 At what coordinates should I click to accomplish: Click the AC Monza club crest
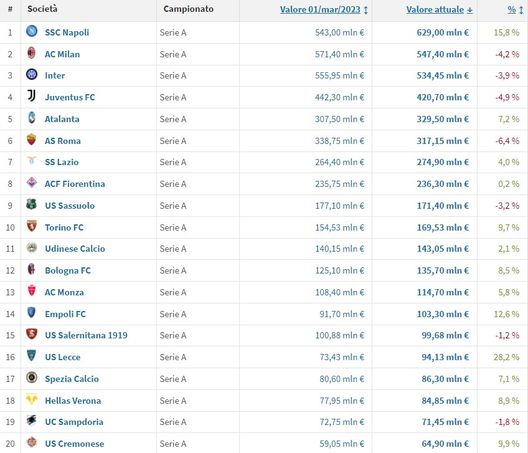(32, 291)
